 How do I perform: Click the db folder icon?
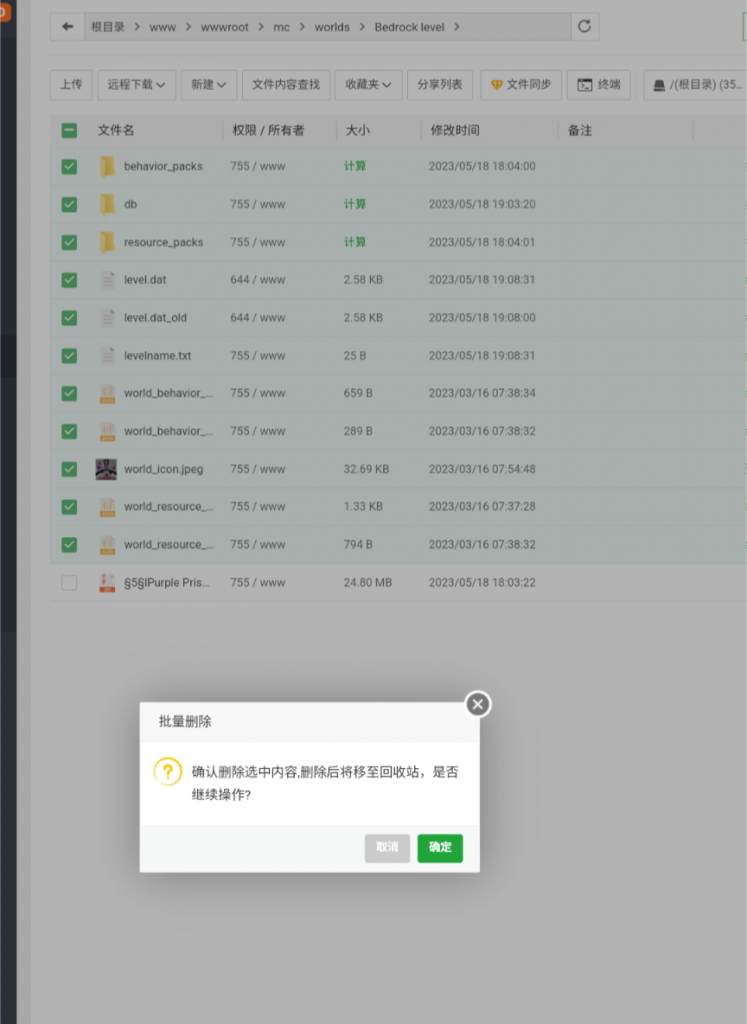tap(107, 204)
